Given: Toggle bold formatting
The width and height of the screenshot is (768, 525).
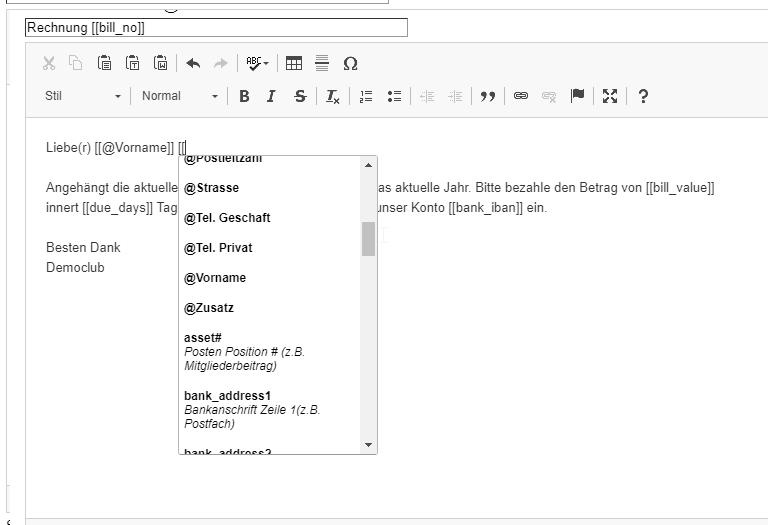Looking at the screenshot, I should [244, 96].
